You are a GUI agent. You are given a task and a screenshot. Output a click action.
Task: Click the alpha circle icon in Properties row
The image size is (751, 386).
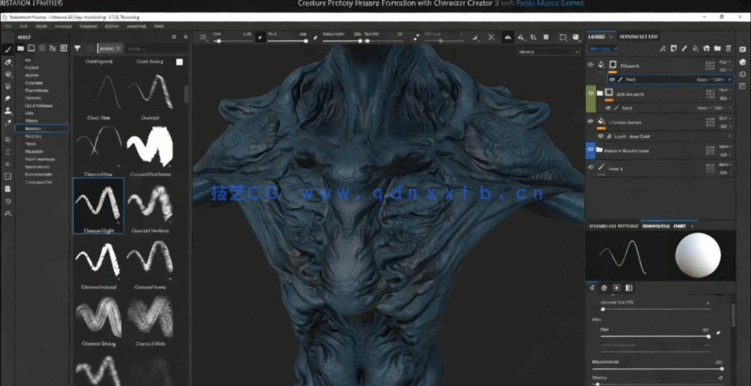tap(604, 288)
